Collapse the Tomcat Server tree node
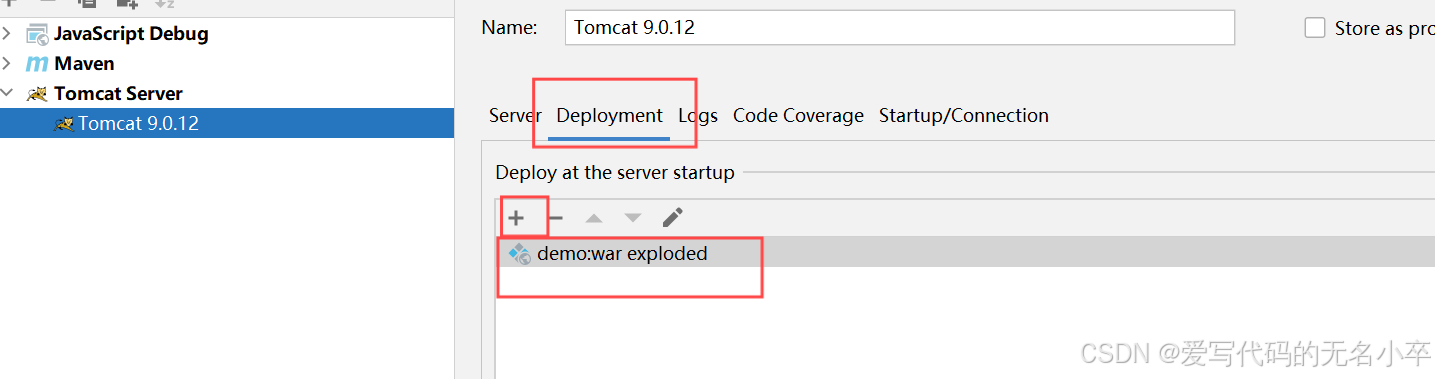This screenshot has width=1435, height=379. coord(8,94)
